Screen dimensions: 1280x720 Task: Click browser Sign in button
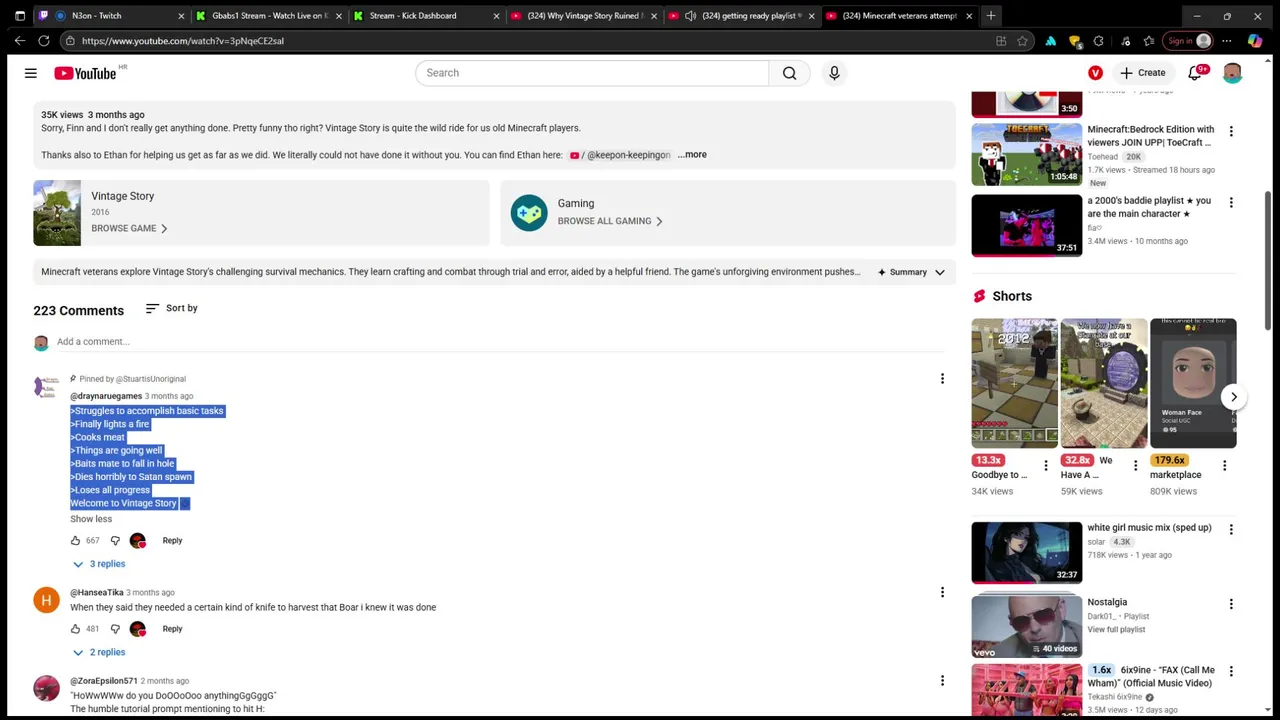tap(1189, 41)
